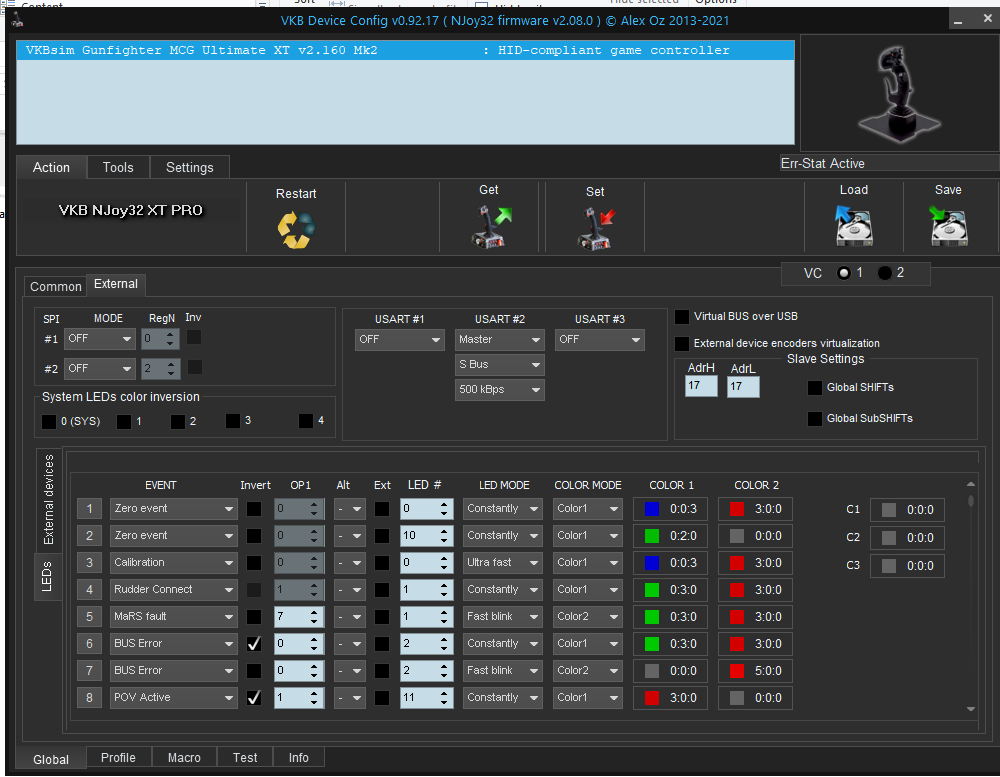This screenshot has height=777, width=1000.
Task: Click the LED table scrollbar down arrow
Action: 971,708
